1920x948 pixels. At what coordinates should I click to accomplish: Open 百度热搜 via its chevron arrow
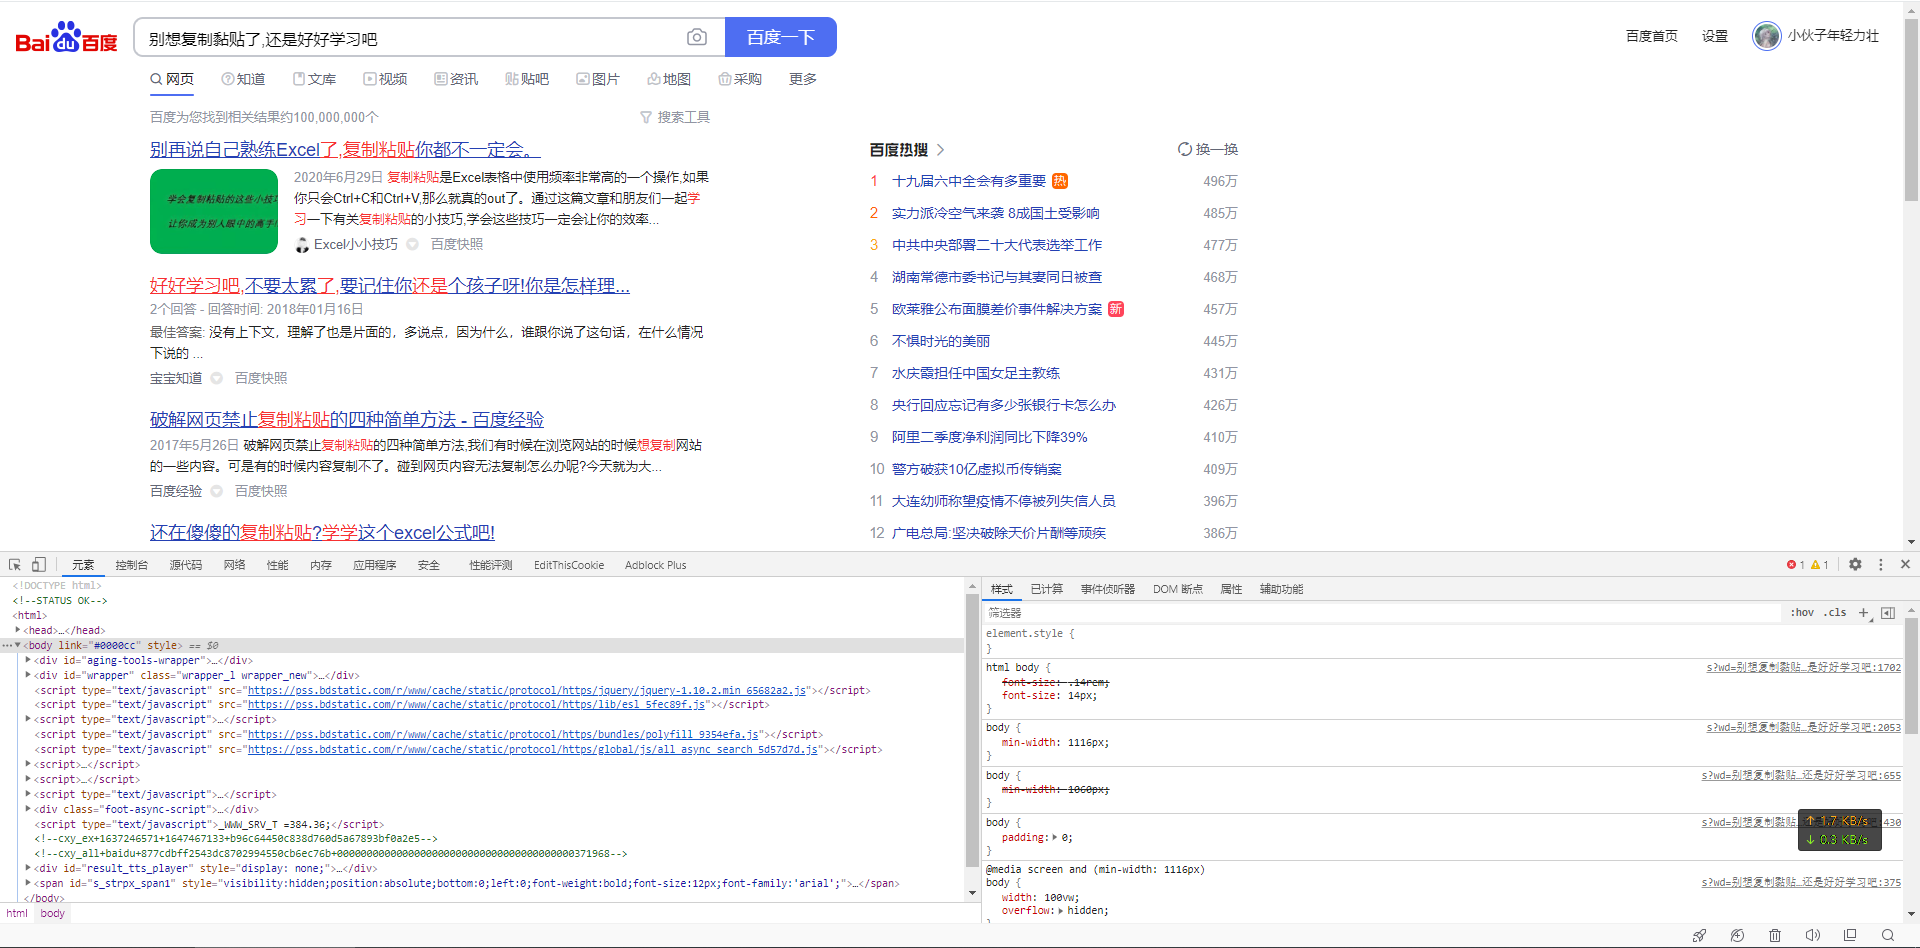click(941, 149)
